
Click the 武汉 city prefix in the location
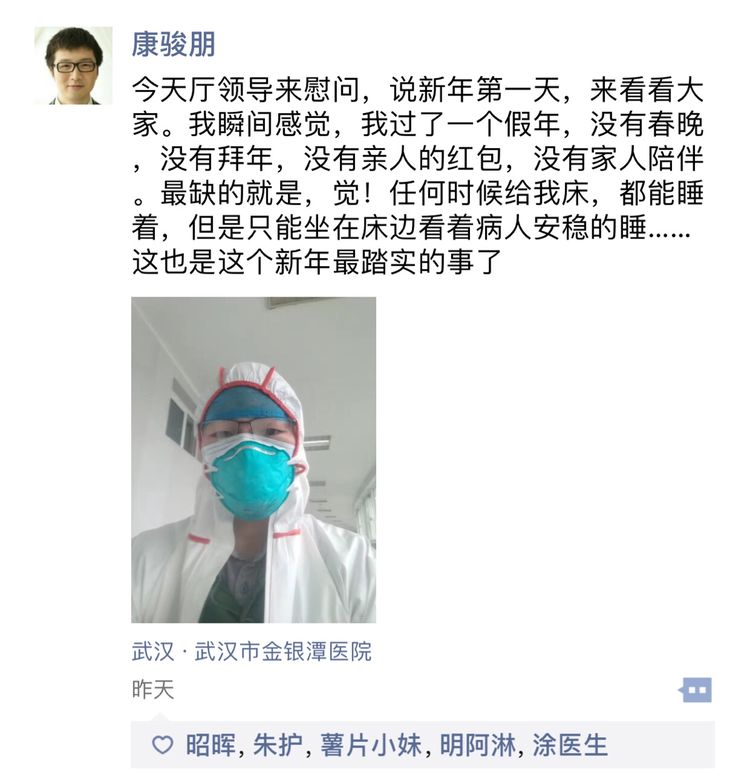153,651
